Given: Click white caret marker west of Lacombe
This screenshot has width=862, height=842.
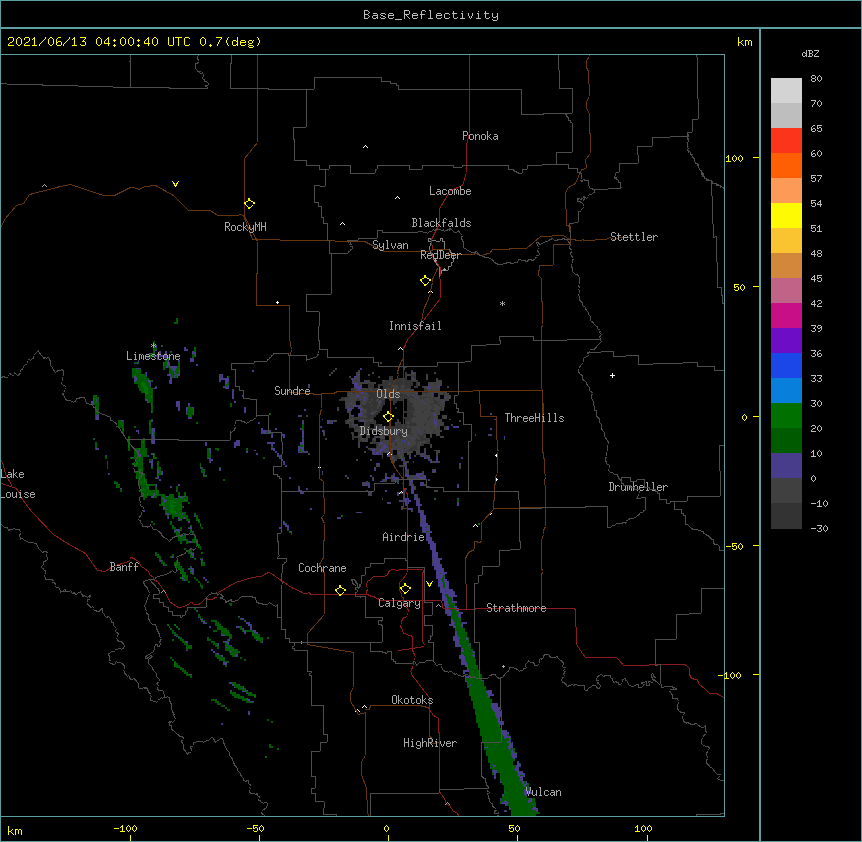Looking at the screenshot, I should pos(397,198).
